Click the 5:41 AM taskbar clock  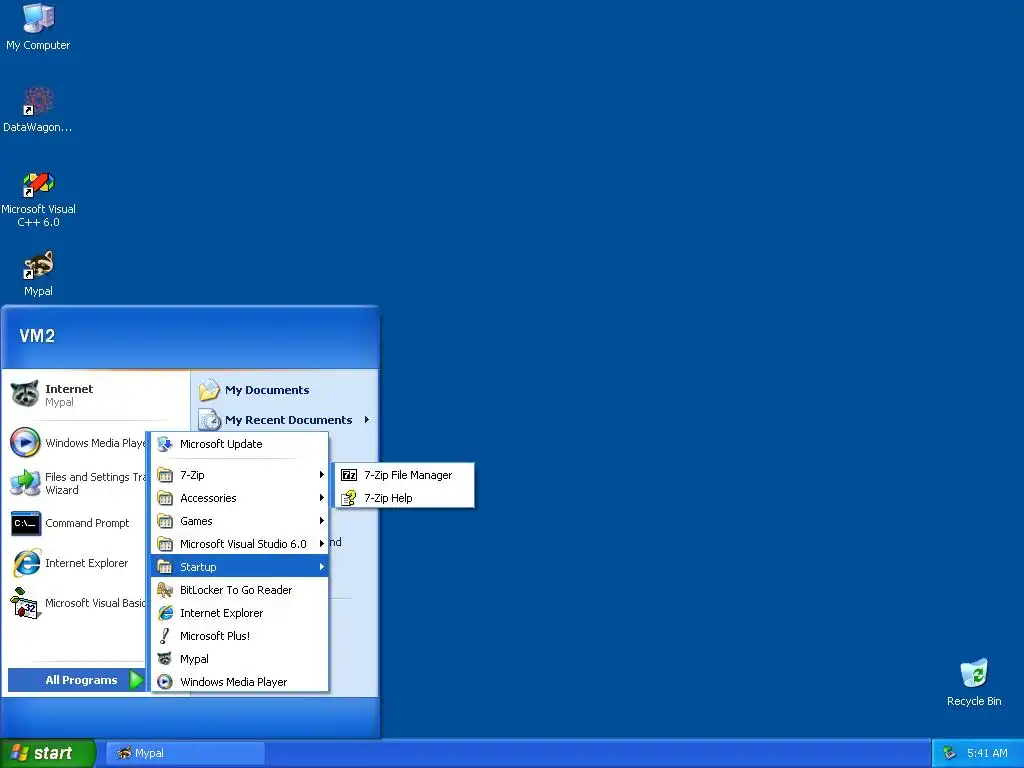point(987,753)
